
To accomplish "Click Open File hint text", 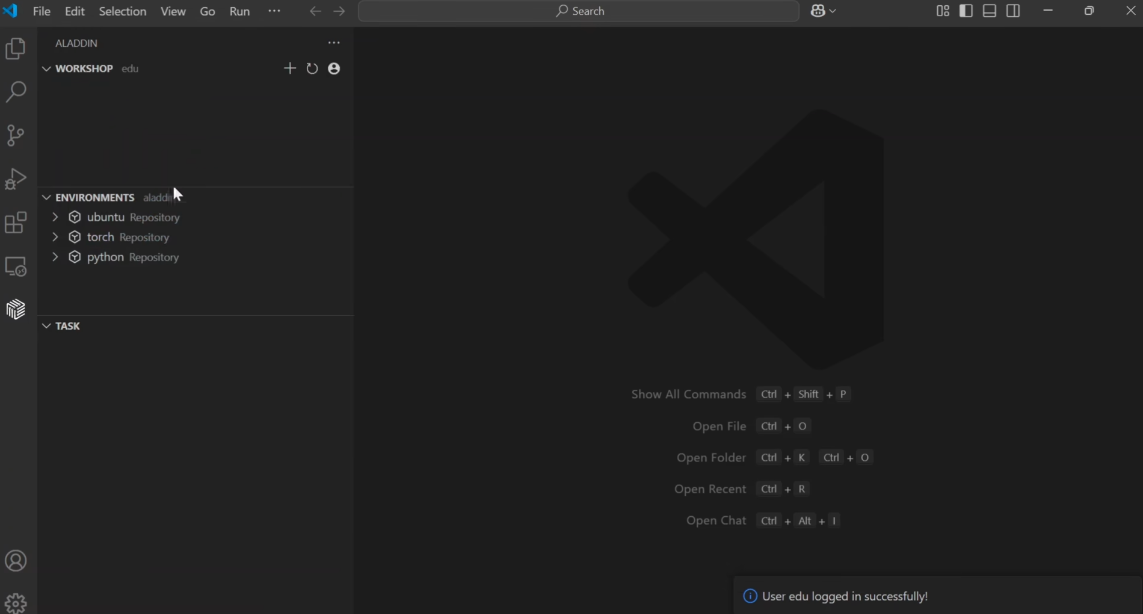I will pos(719,426).
